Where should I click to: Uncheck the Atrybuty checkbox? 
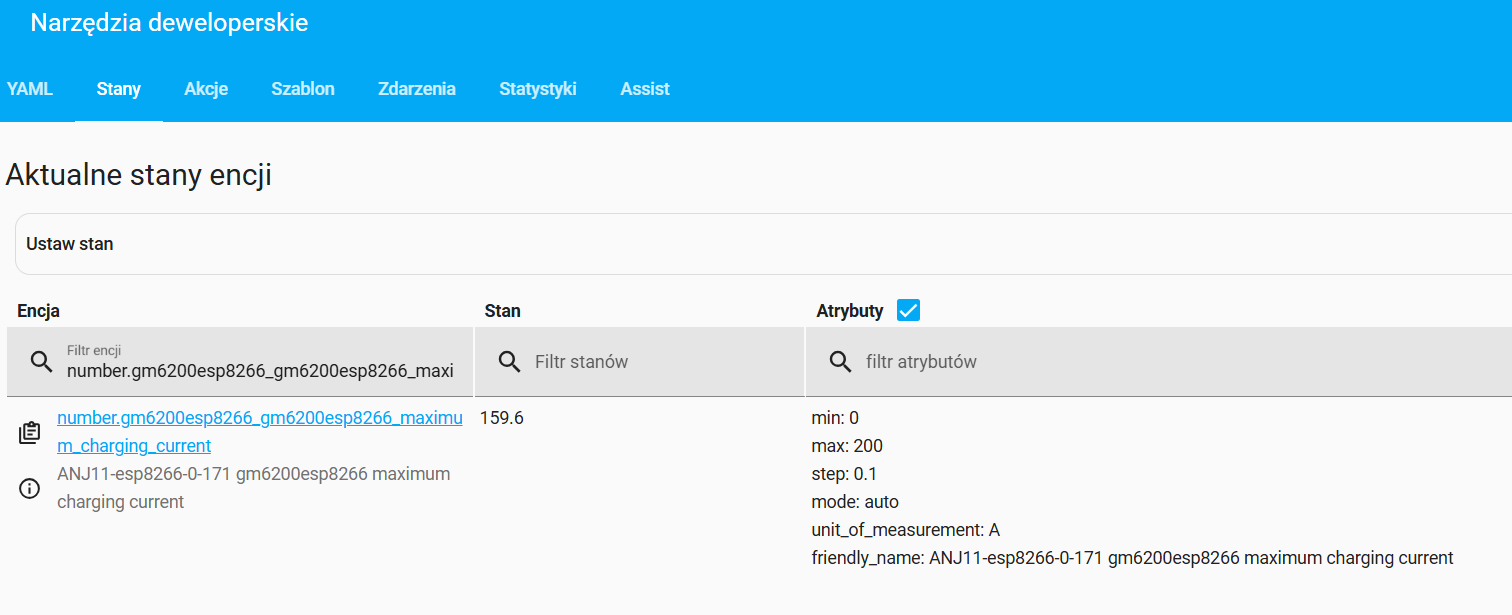(908, 311)
